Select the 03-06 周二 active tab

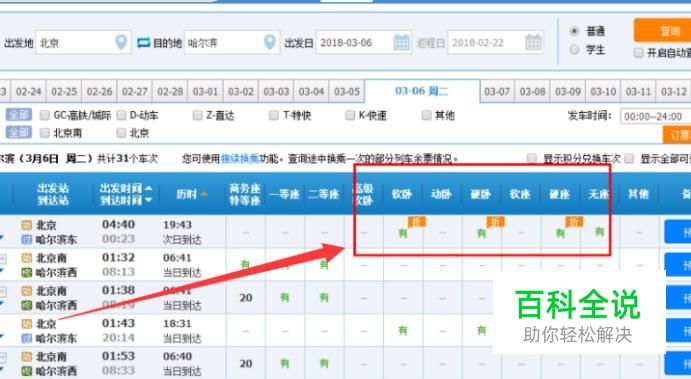pyautogui.click(x=422, y=91)
